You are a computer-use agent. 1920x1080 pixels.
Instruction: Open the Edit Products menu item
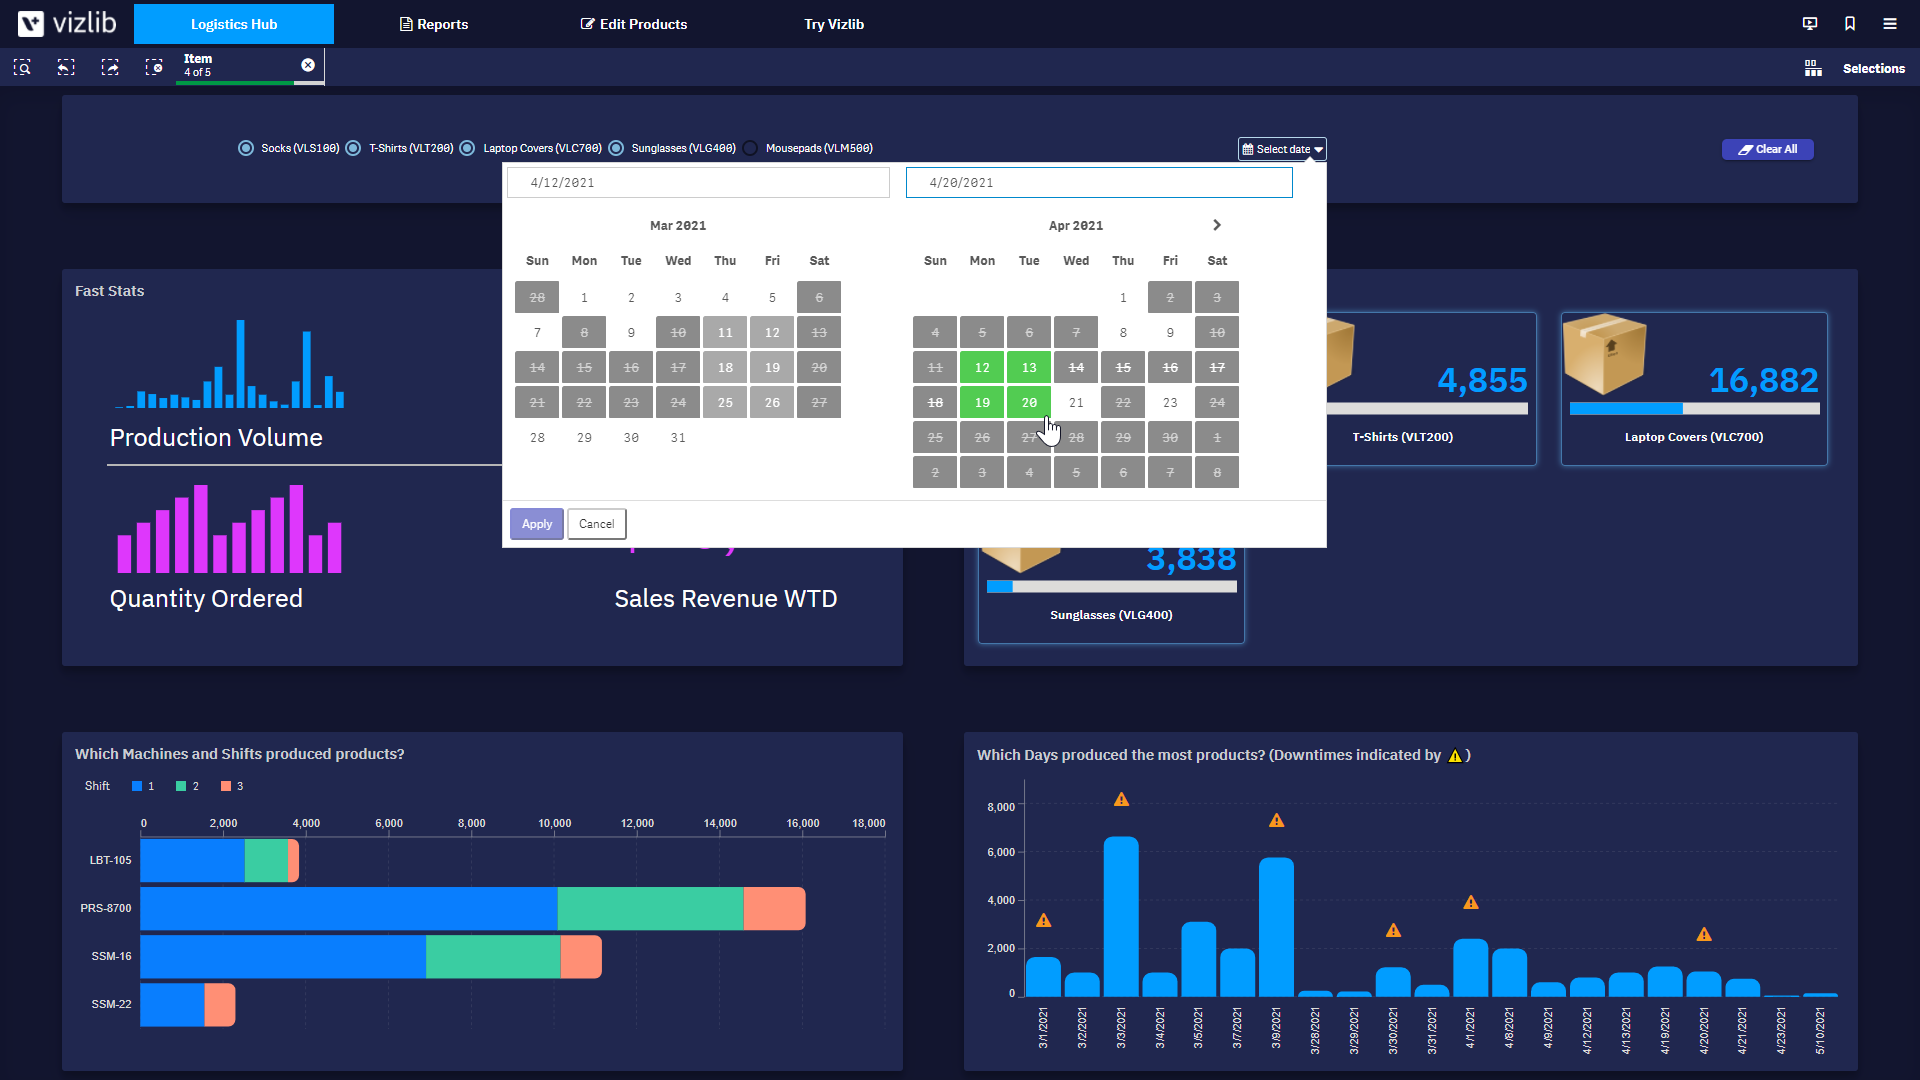633,23
